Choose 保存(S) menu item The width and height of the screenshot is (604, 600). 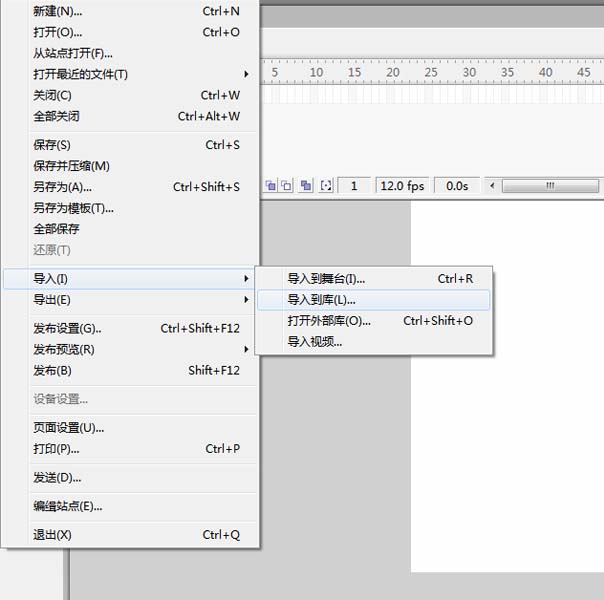[x=132, y=145]
